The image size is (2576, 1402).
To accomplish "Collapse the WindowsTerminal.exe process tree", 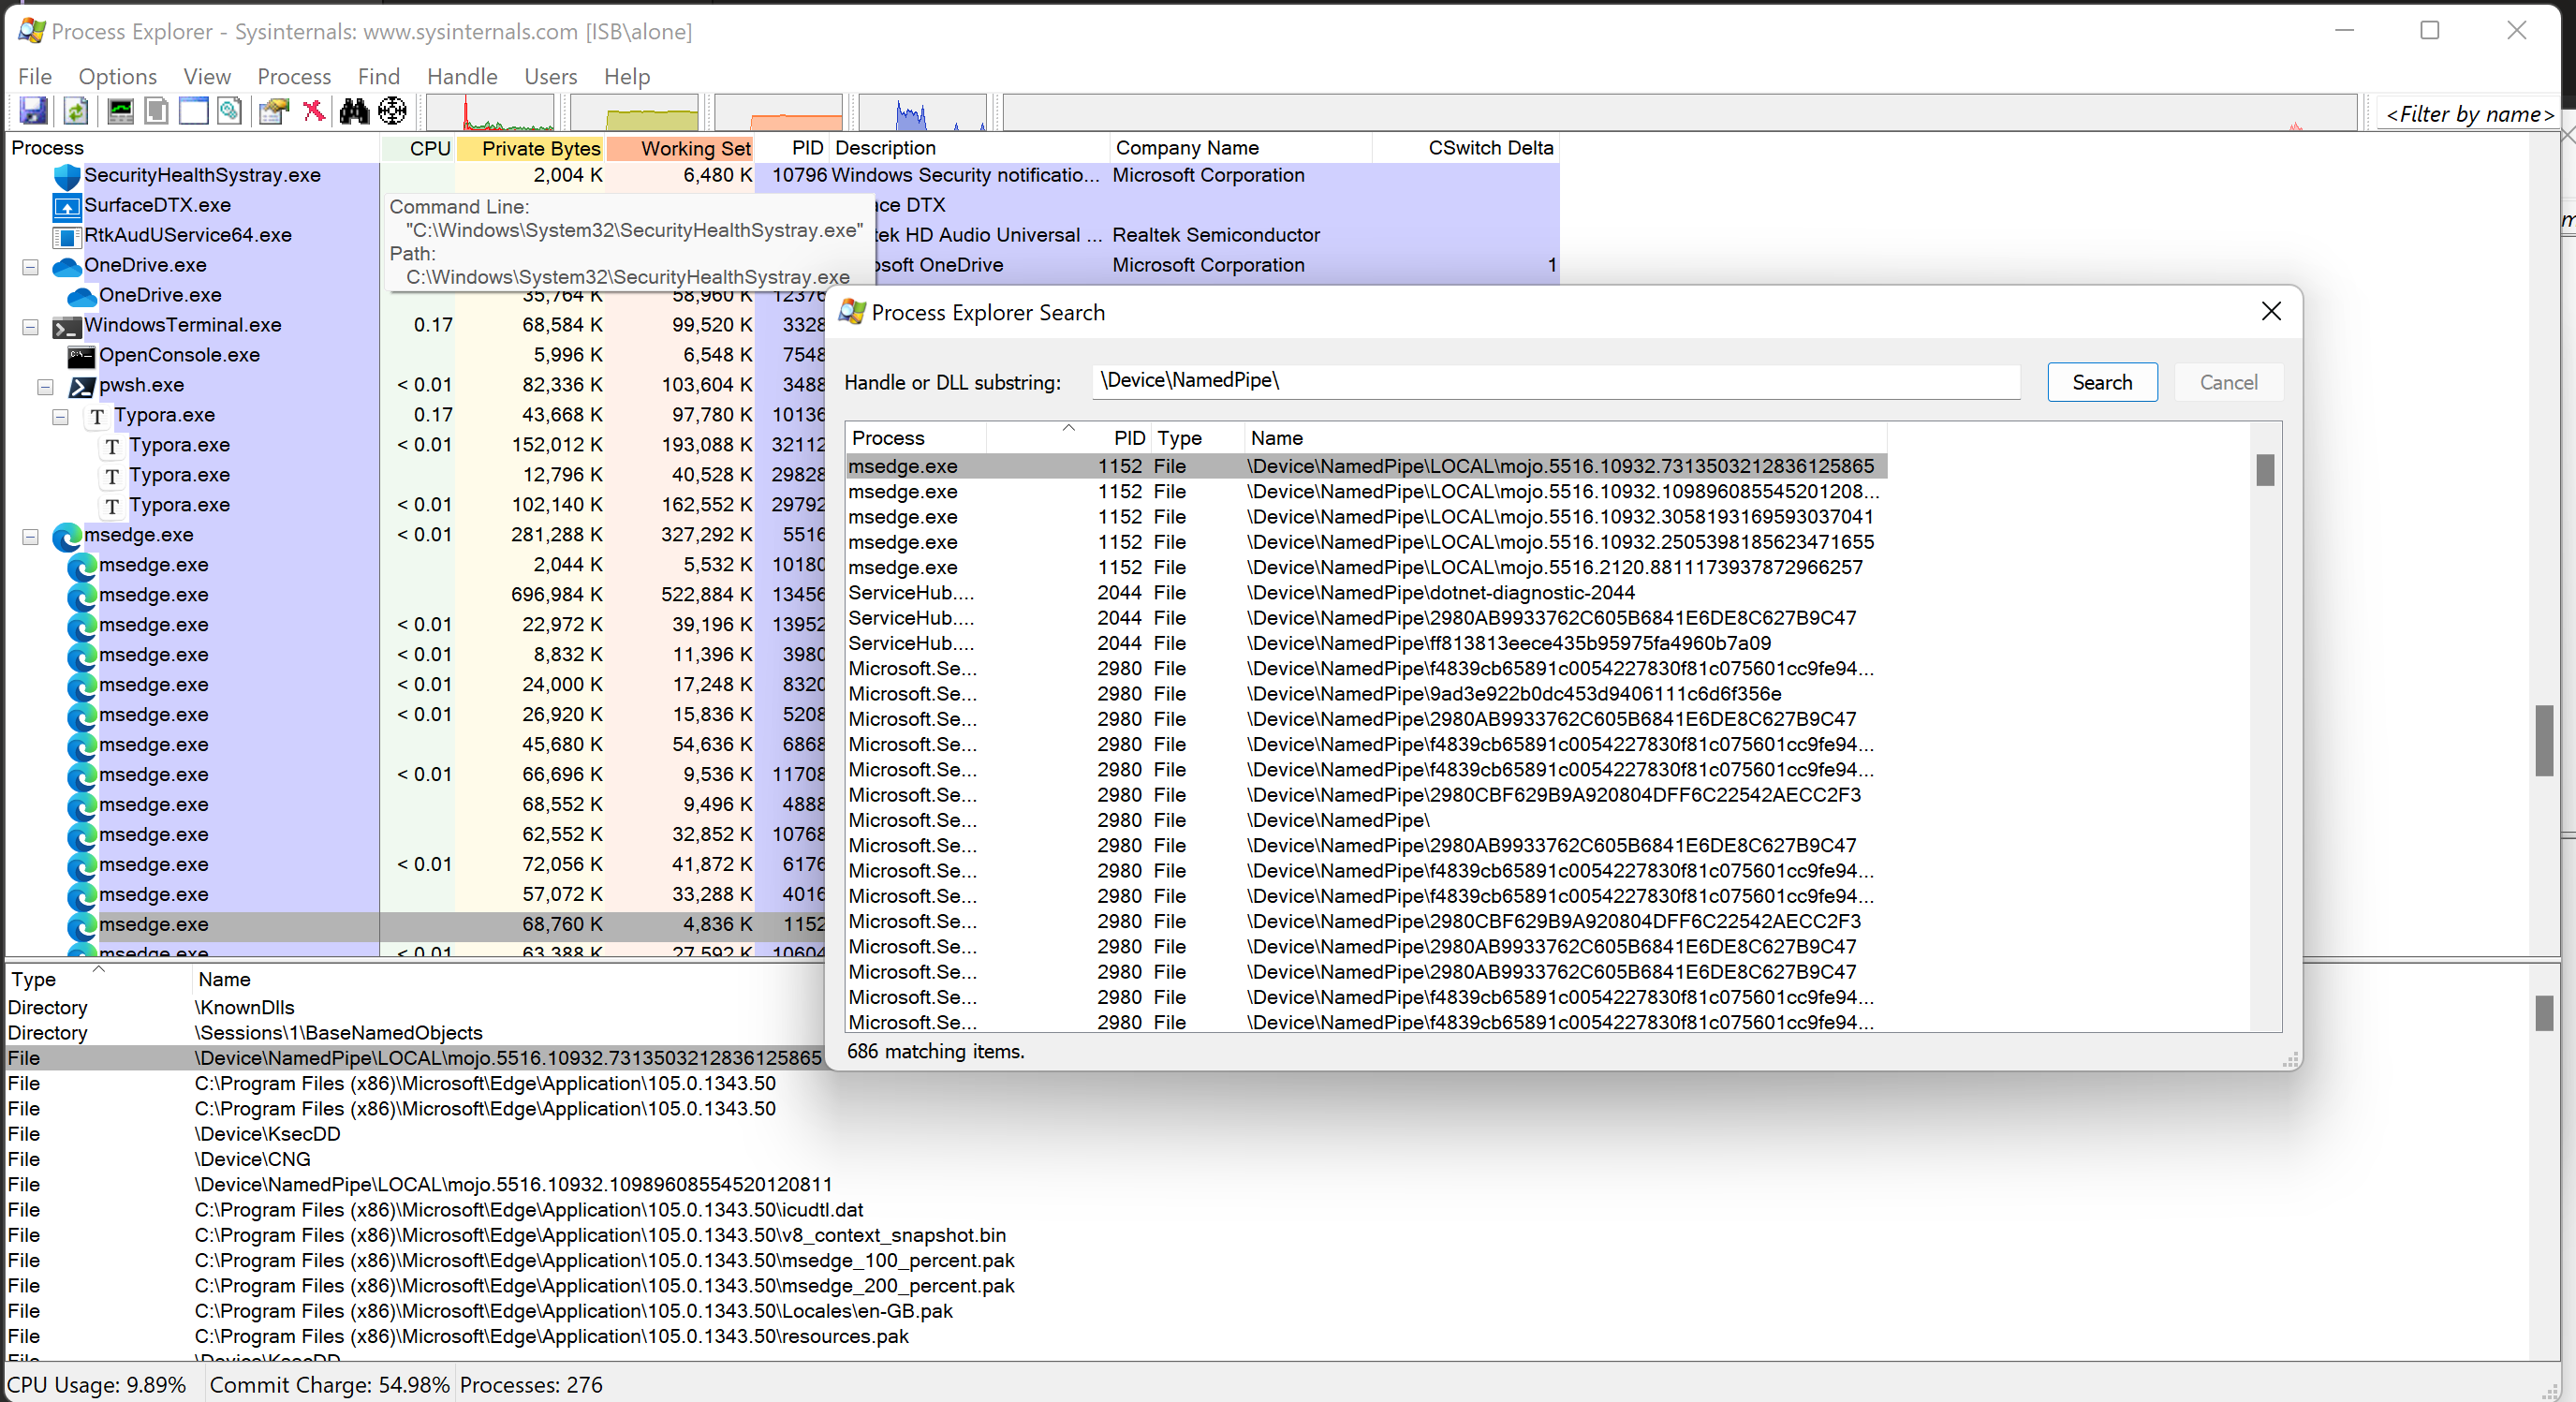I will [30, 327].
